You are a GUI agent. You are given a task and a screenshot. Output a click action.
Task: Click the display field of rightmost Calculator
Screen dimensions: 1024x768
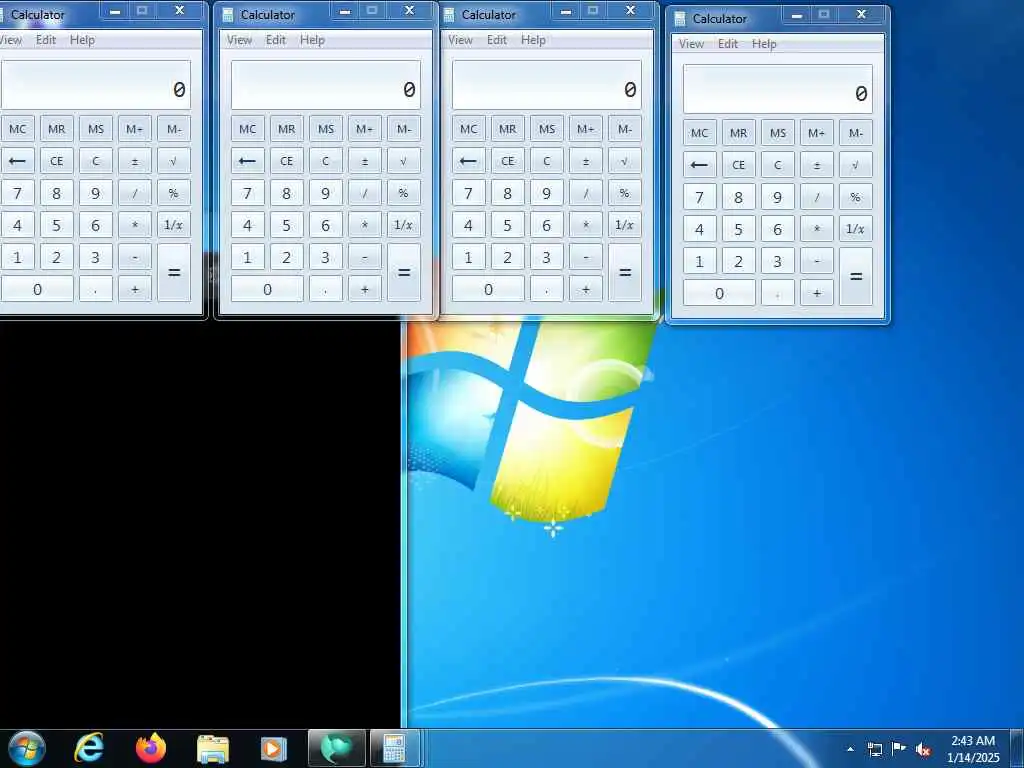pos(777,89)
